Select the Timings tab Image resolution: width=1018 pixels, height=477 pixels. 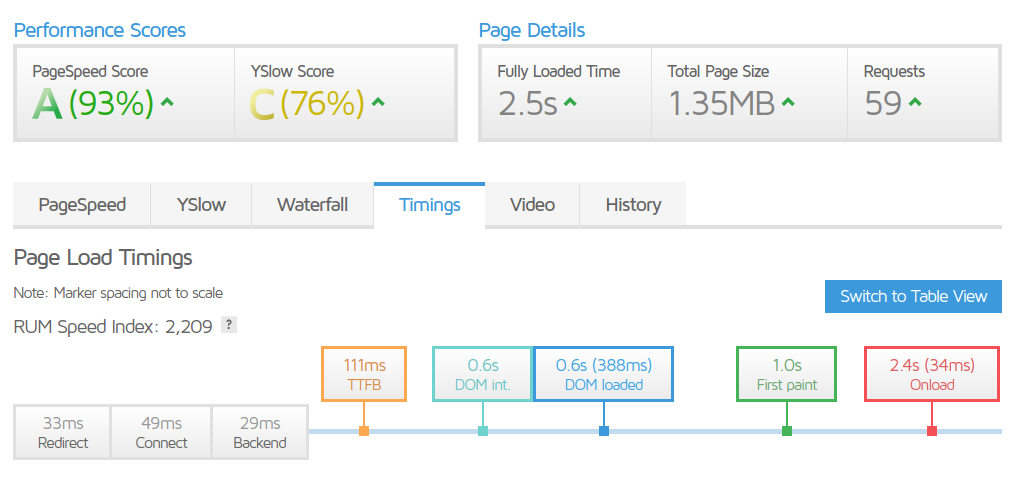pos(429,205)
